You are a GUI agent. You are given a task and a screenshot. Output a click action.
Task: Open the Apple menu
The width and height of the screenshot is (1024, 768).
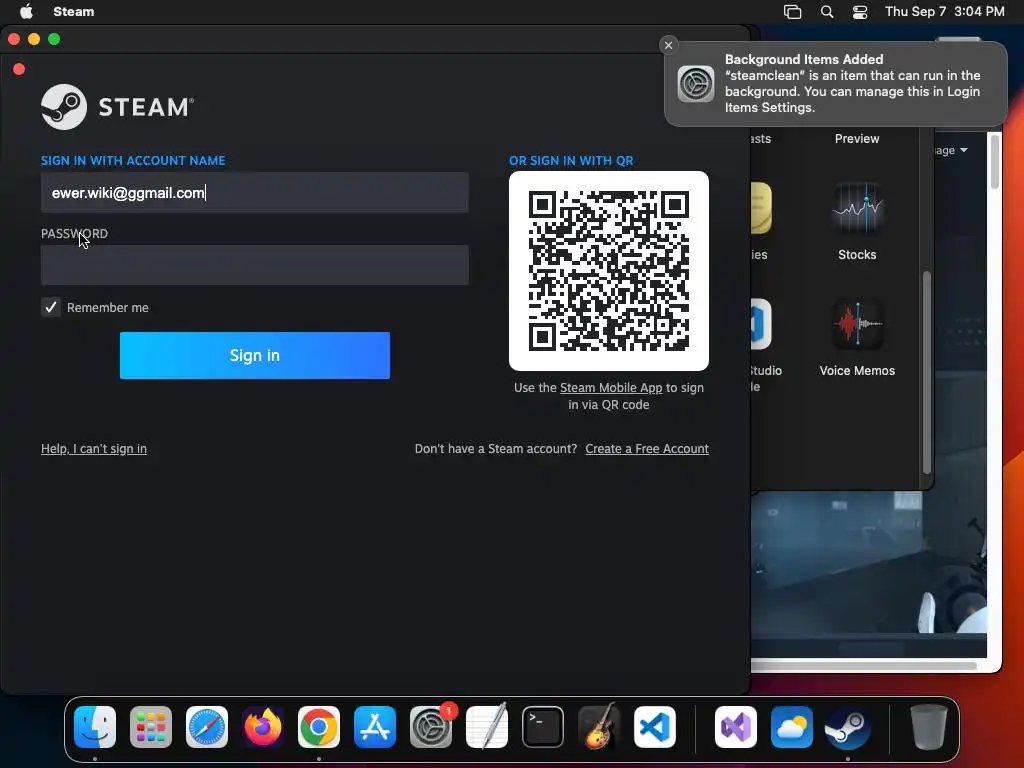26,11
